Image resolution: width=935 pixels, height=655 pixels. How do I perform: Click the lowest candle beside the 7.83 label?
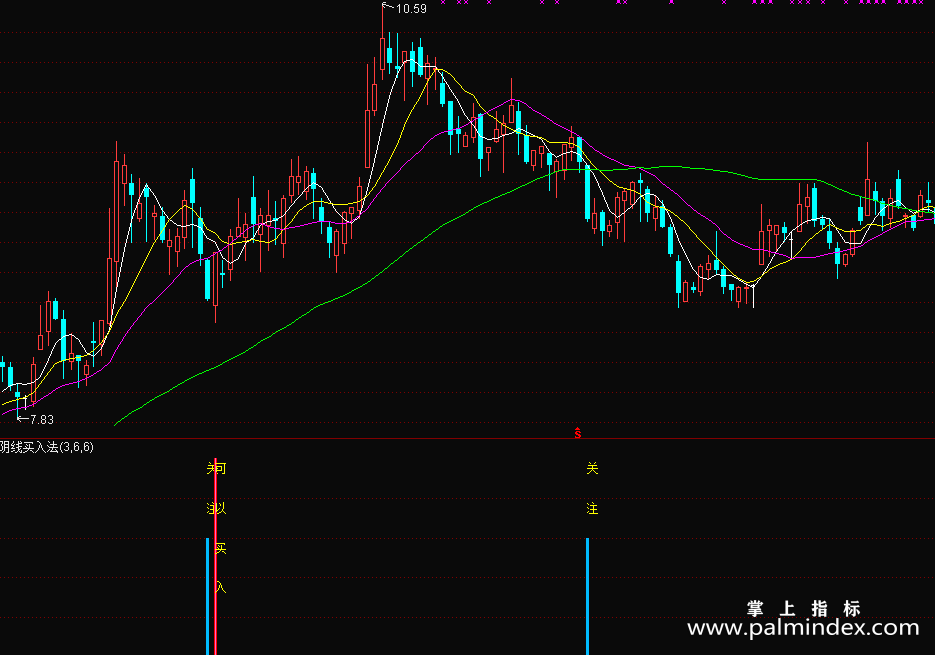coord(18,400)
